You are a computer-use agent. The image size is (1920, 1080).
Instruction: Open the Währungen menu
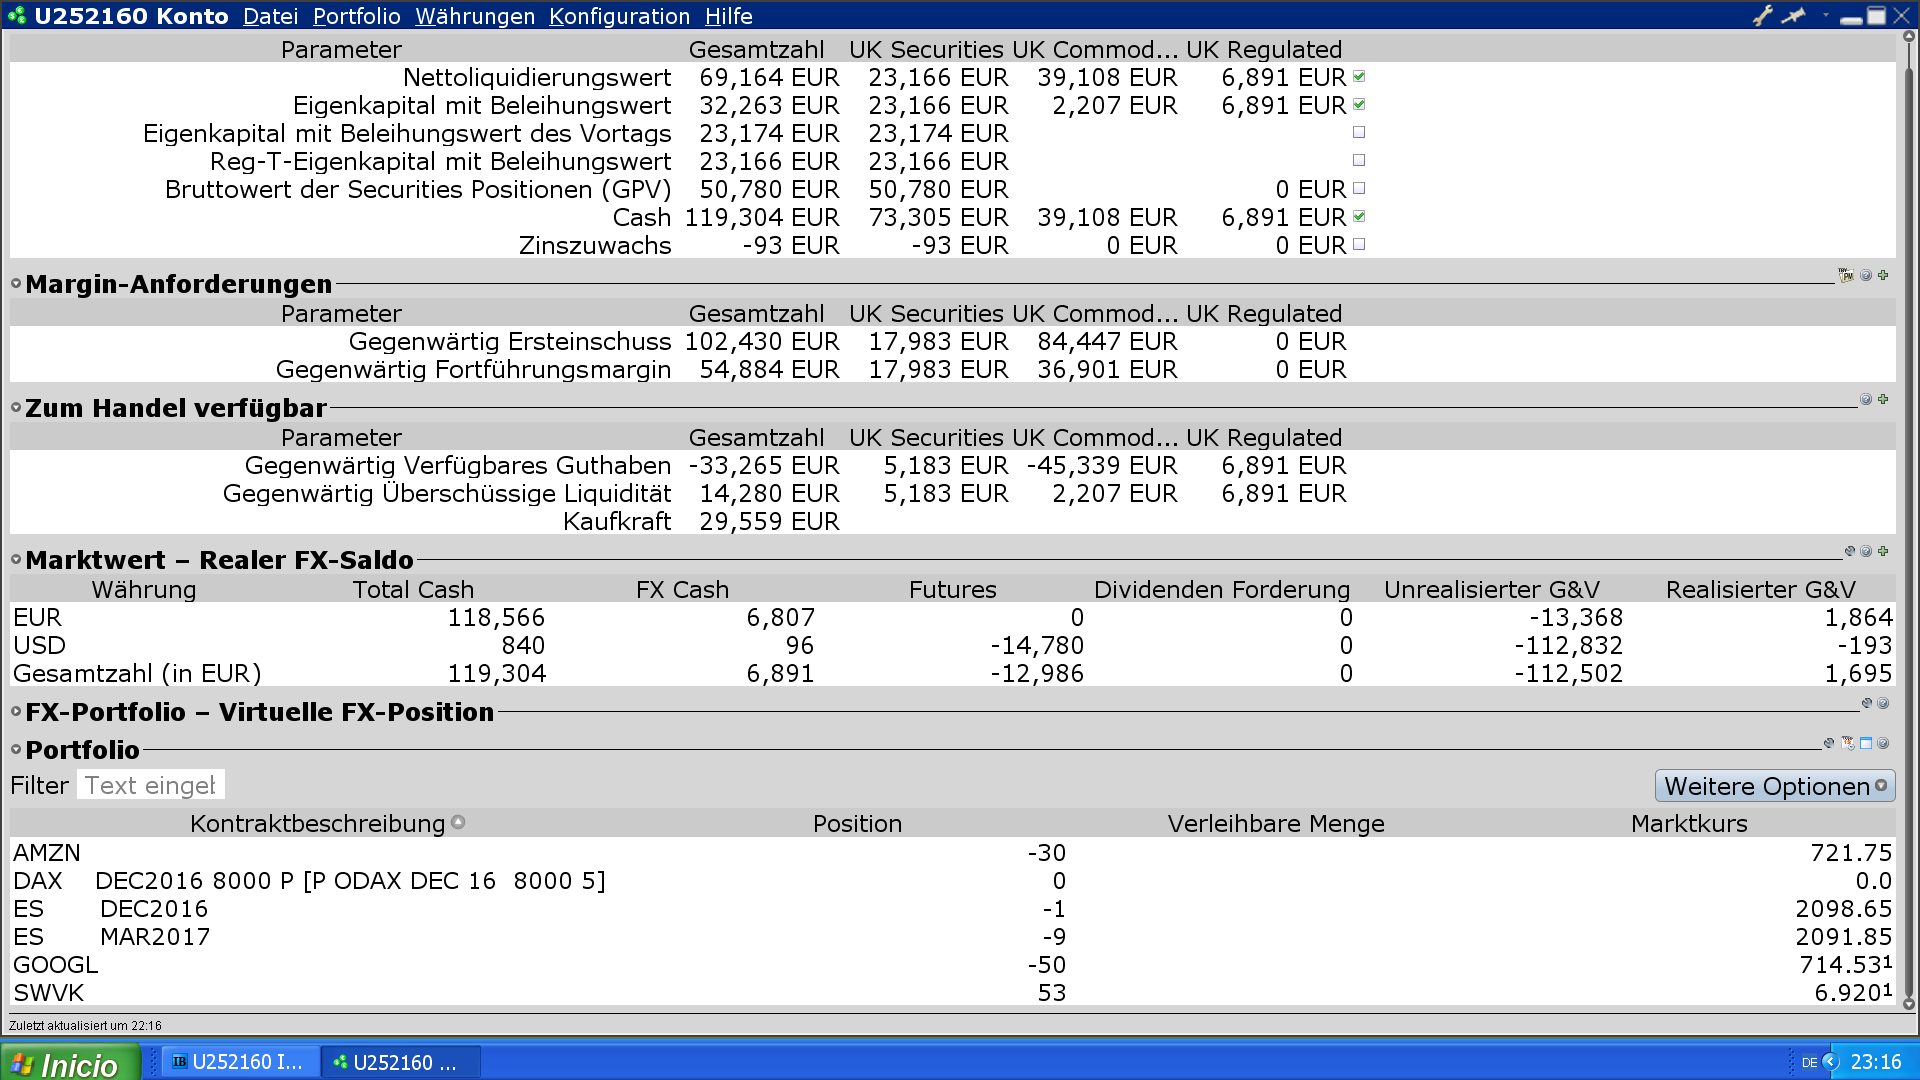coord(475,16)
